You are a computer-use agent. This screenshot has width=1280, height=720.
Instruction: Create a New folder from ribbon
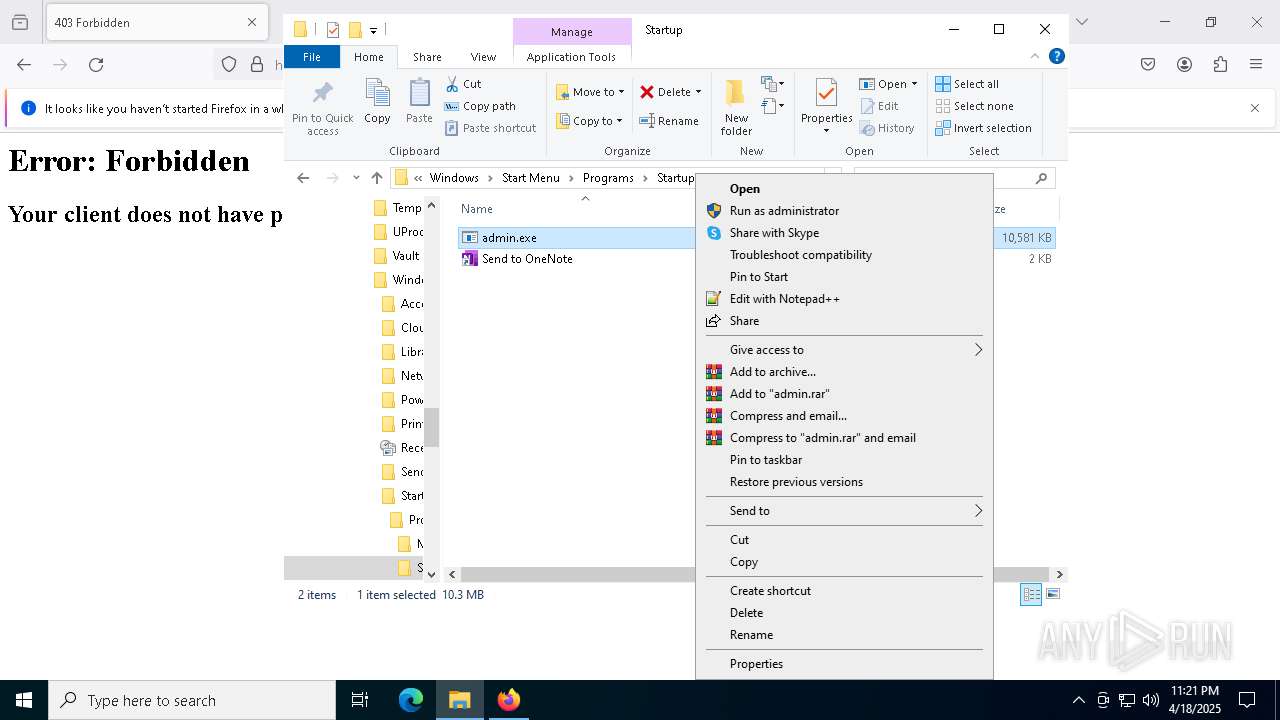coord(736,107)
